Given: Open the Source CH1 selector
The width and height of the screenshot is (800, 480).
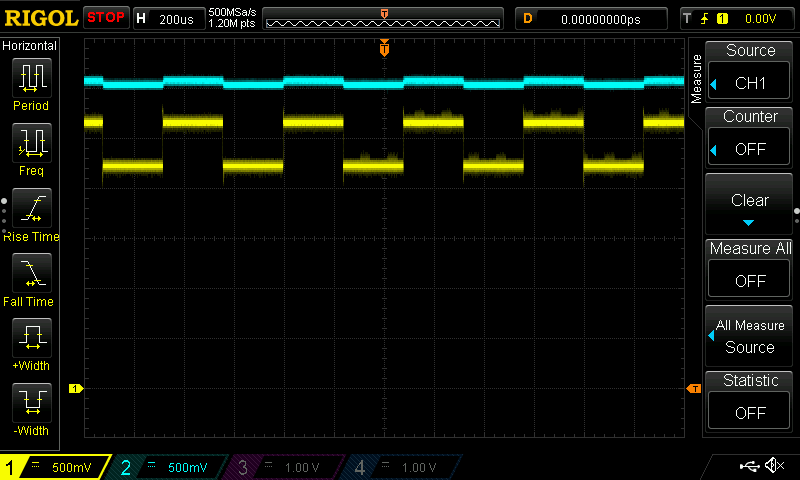Looking at the screenshot, I should click(750, 72).
